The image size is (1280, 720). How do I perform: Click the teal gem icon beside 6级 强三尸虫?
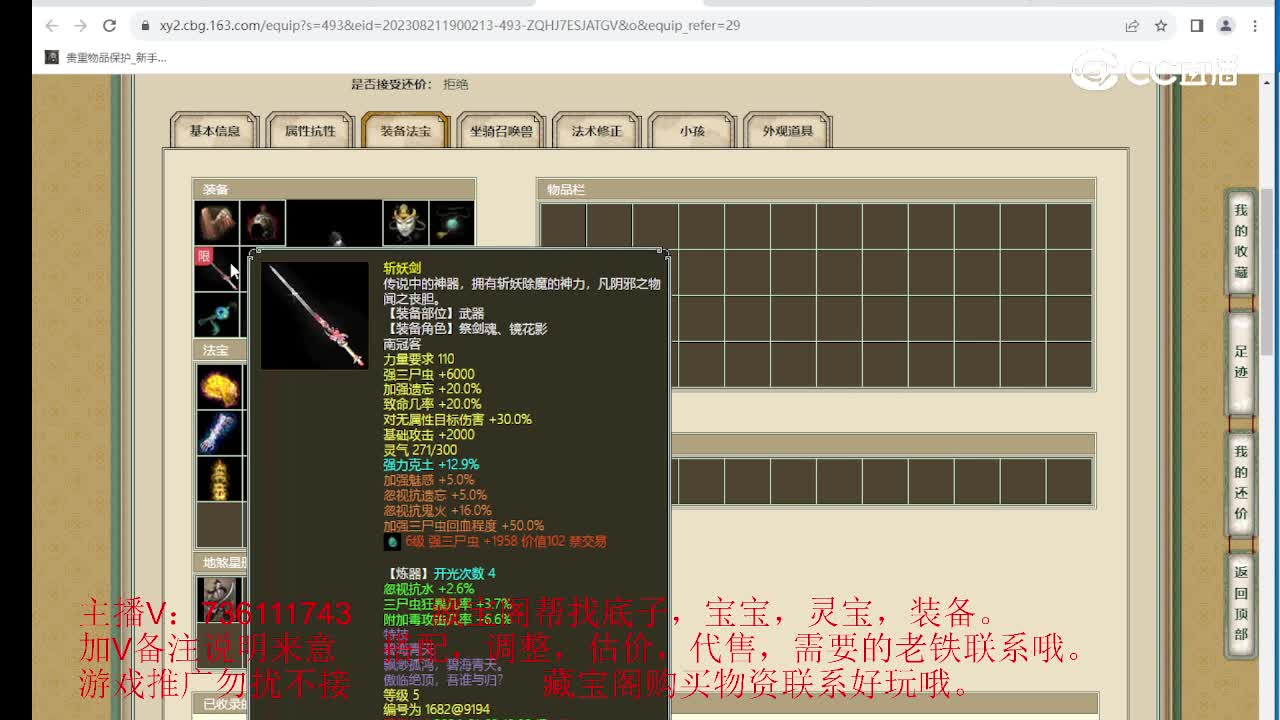point(392,541)
